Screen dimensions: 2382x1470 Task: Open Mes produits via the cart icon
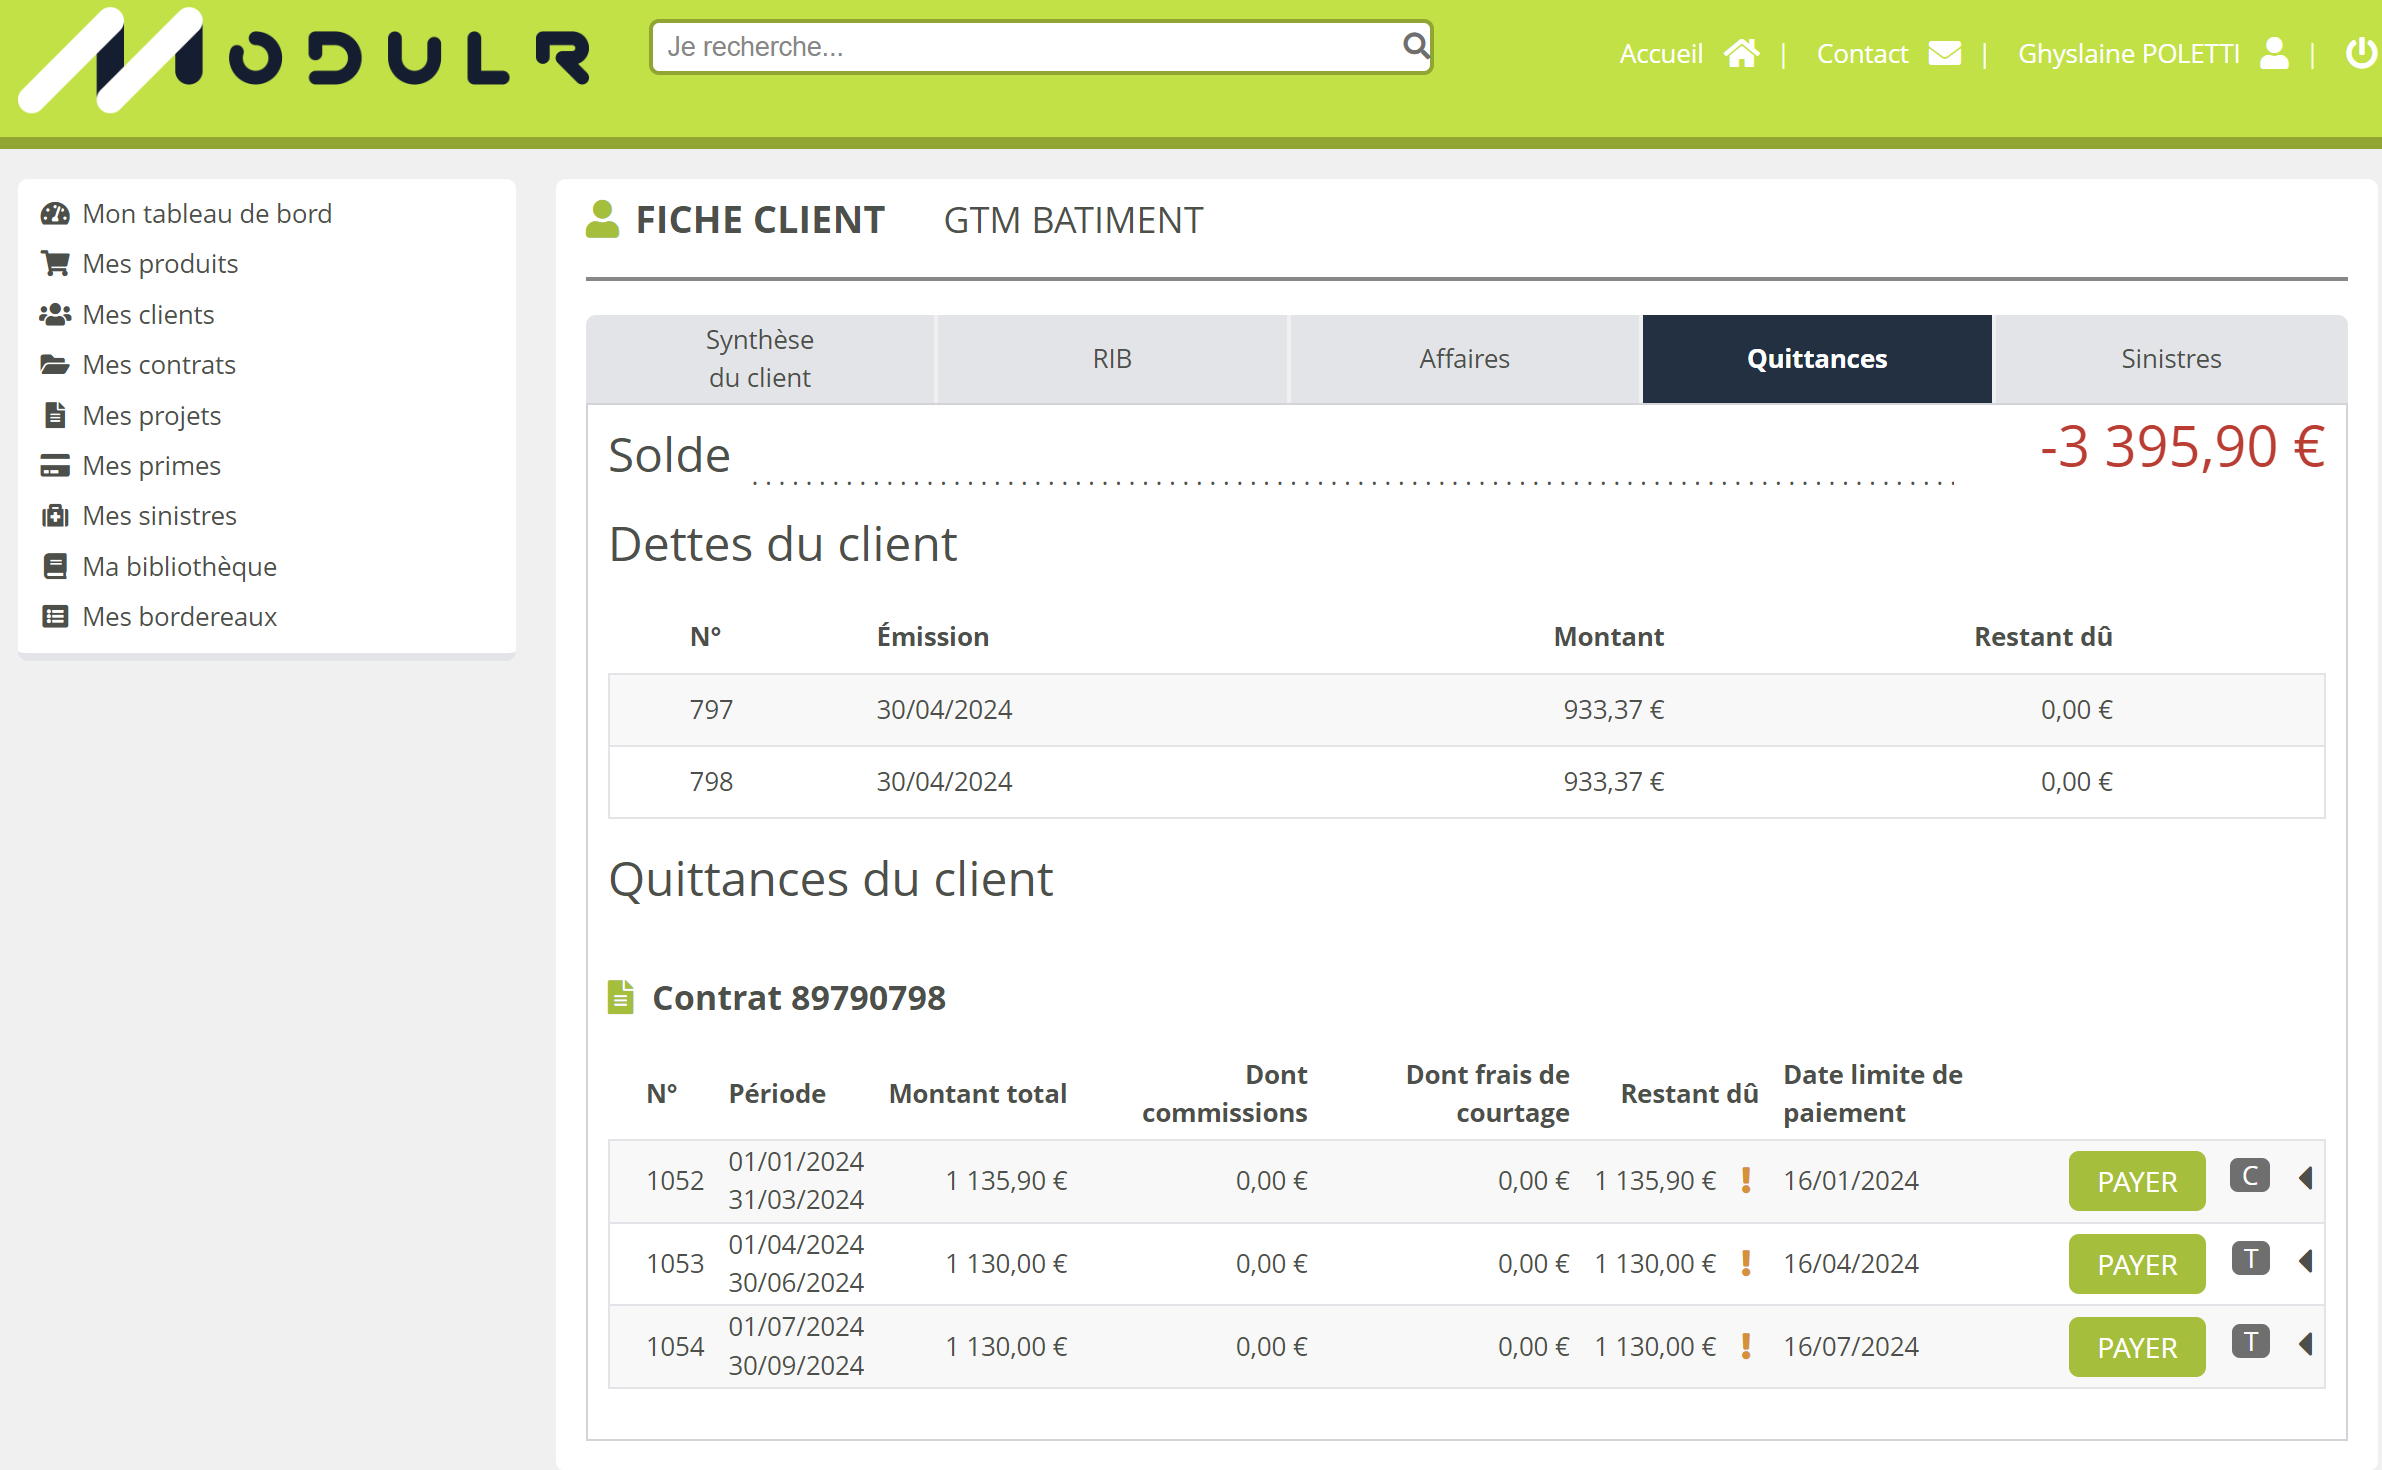point(55,264)
